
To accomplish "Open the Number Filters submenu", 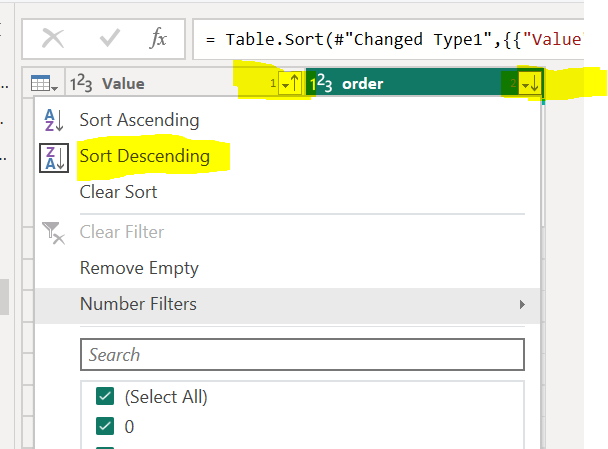I will 287,305.
